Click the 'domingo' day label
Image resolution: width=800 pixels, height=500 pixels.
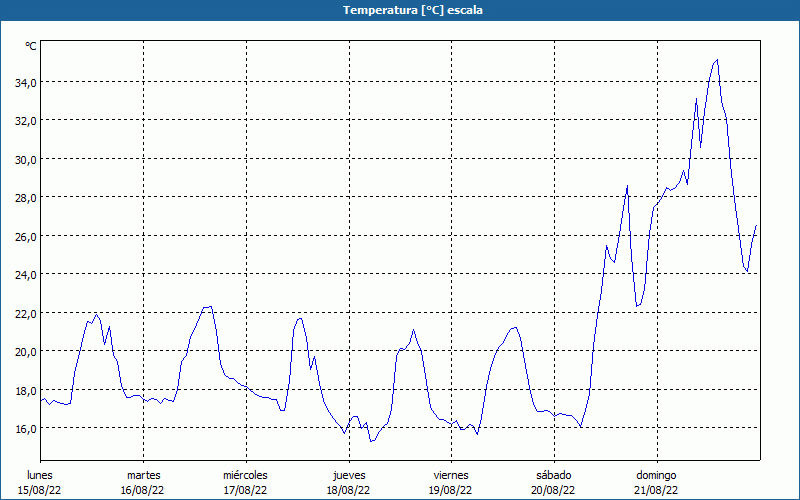[656, 475]
